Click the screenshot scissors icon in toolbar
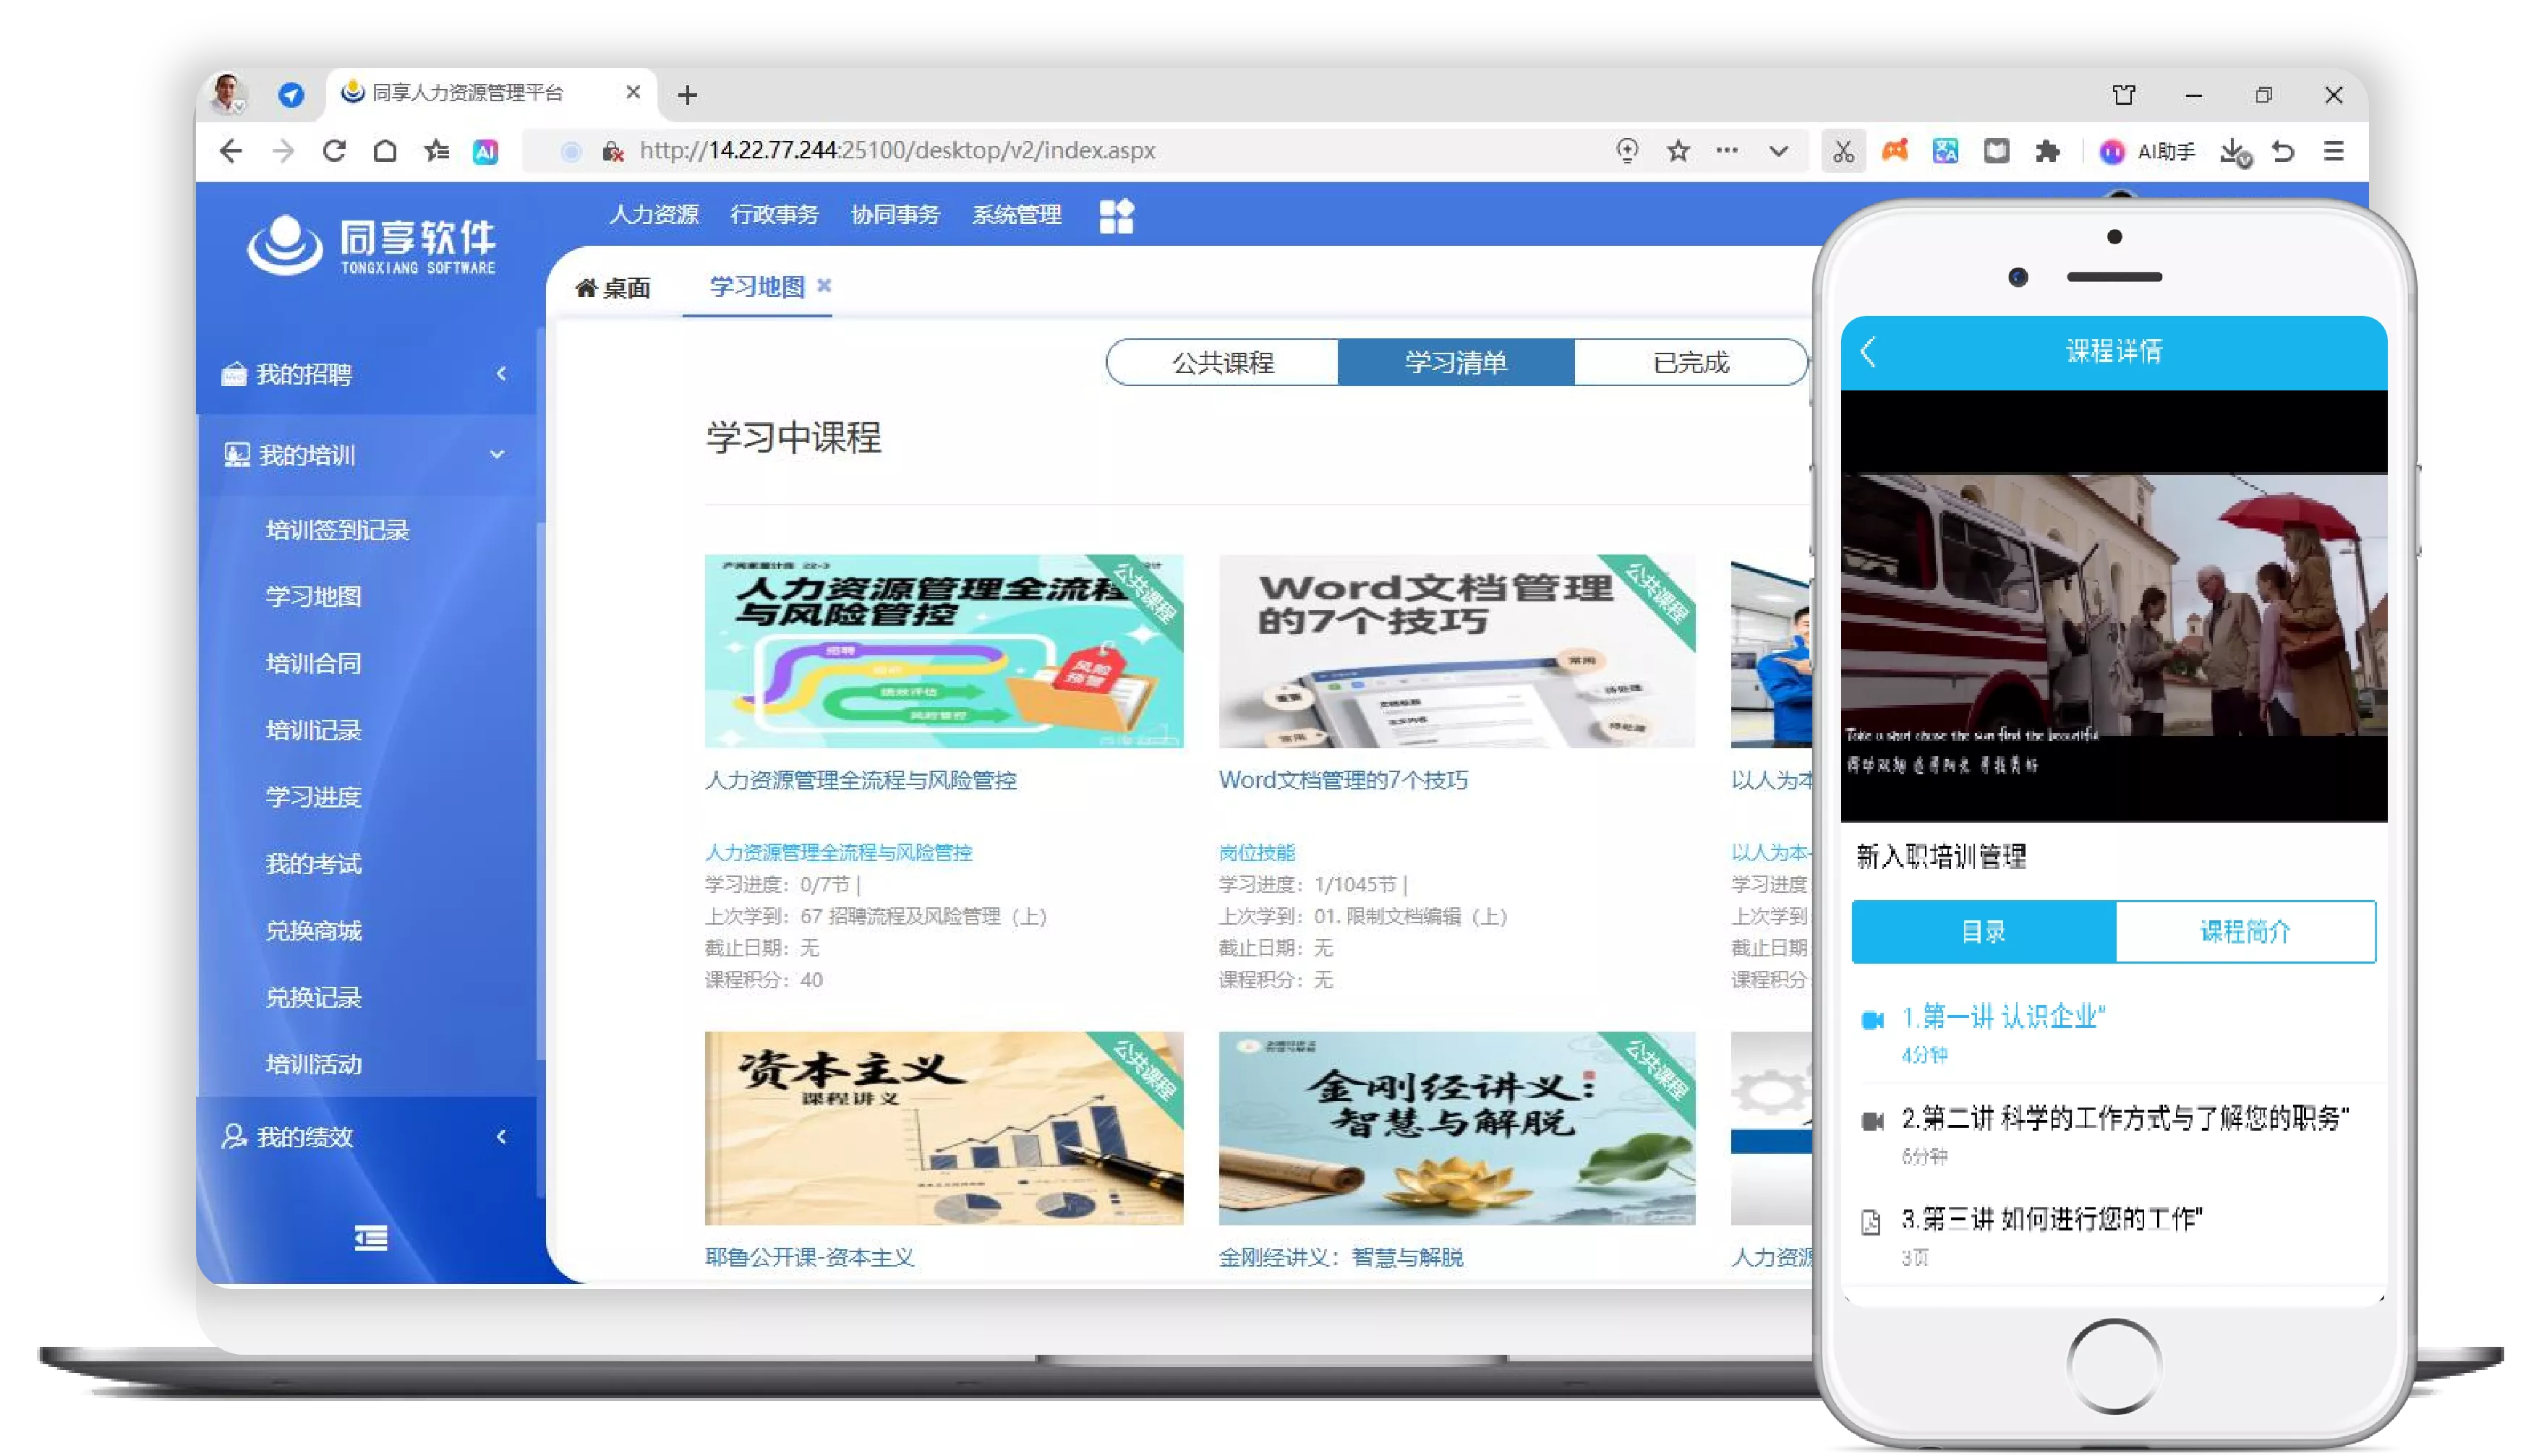Screen dimensions: 2531x1456 point(1842,151)
